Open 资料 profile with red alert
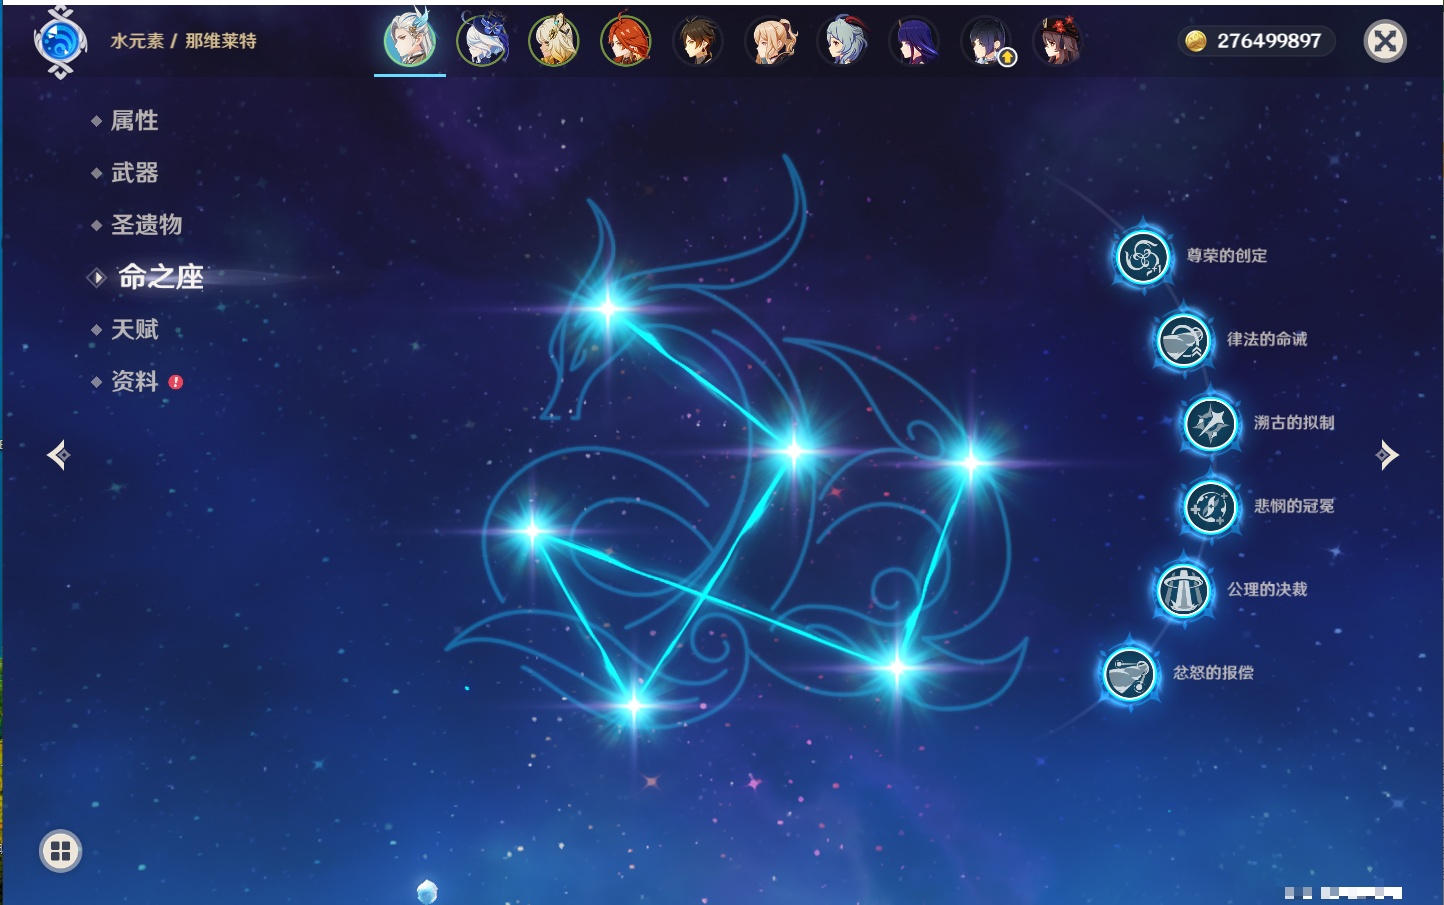The width and height of the screenshot is (1444, 905). 134,382
